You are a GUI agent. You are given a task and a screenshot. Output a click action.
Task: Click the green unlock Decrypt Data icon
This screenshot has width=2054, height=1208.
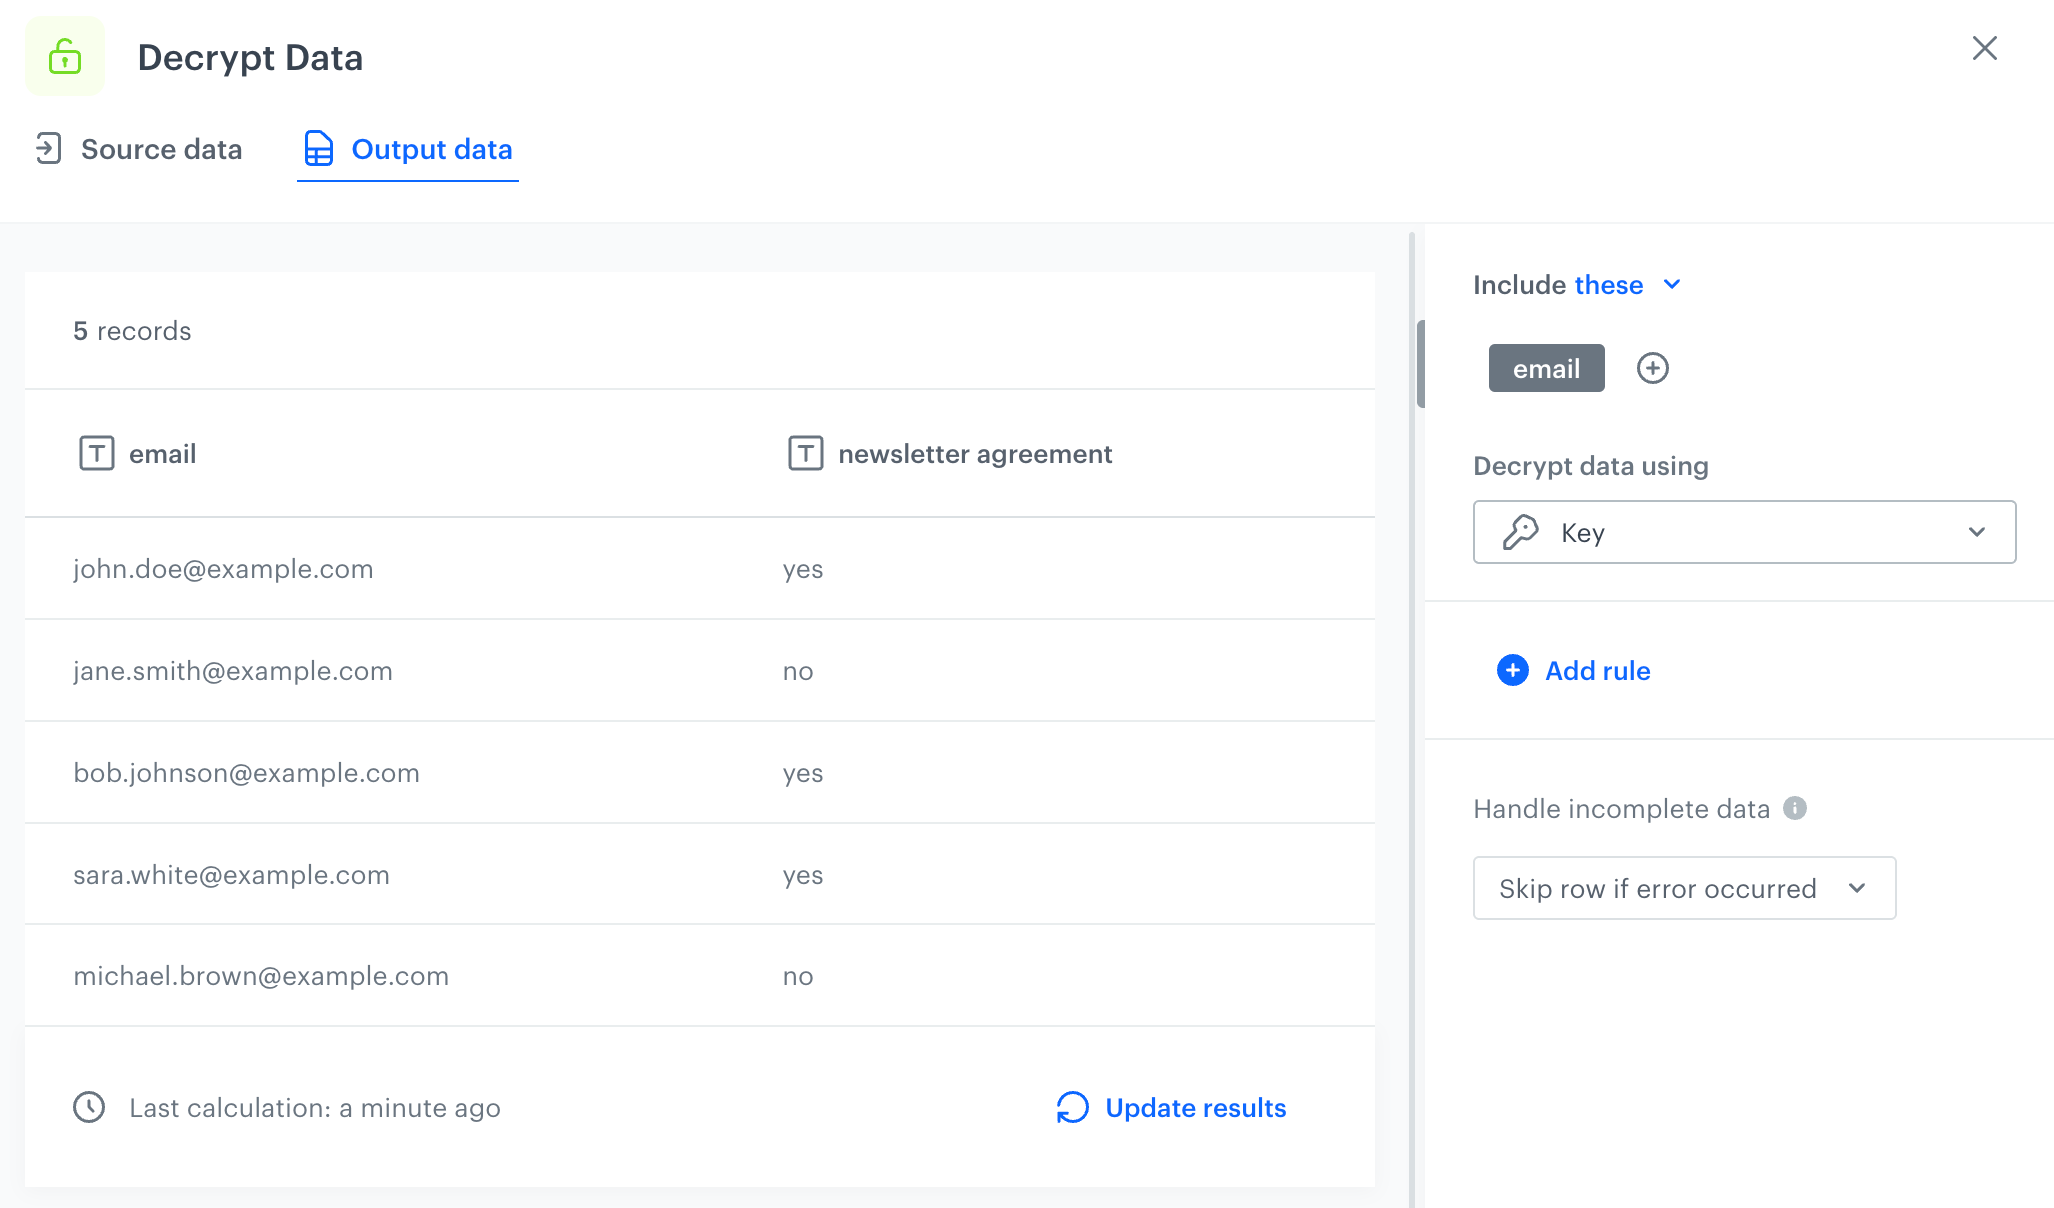[x=65, y=57]
